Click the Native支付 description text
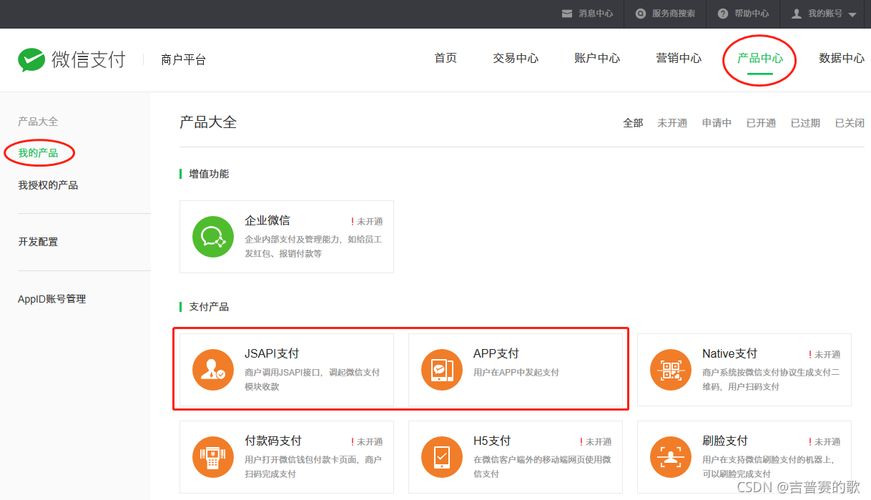871x500 pixels. pyautogui.click(x=771, y=379)
